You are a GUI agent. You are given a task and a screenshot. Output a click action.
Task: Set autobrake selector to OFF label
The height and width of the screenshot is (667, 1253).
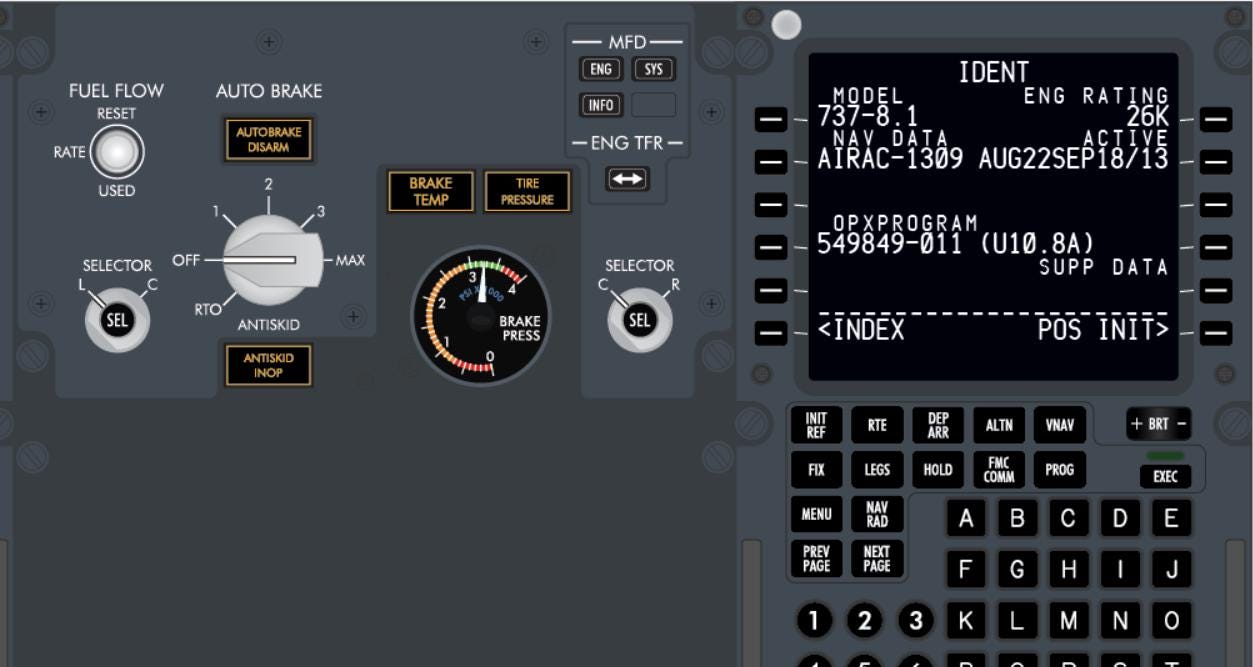pos(186,260)
